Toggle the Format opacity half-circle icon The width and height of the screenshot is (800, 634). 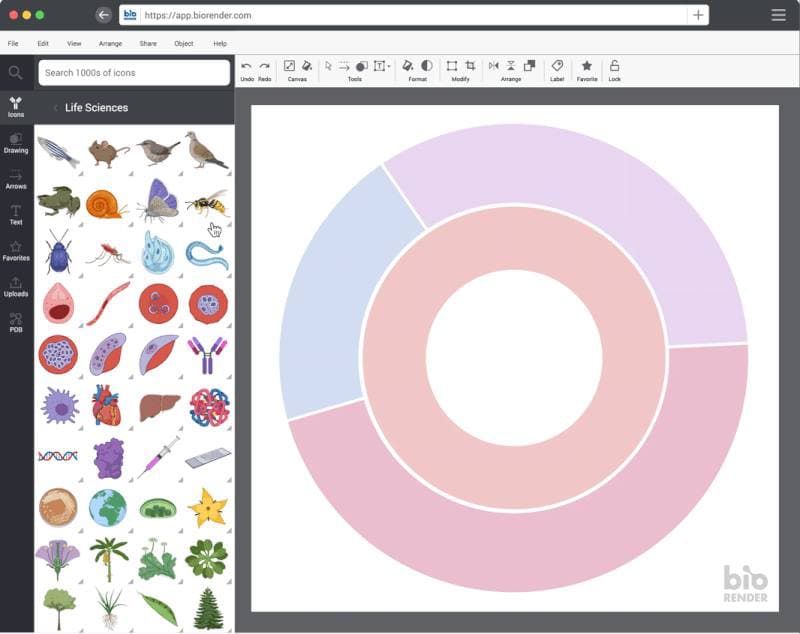coord(427,66)
